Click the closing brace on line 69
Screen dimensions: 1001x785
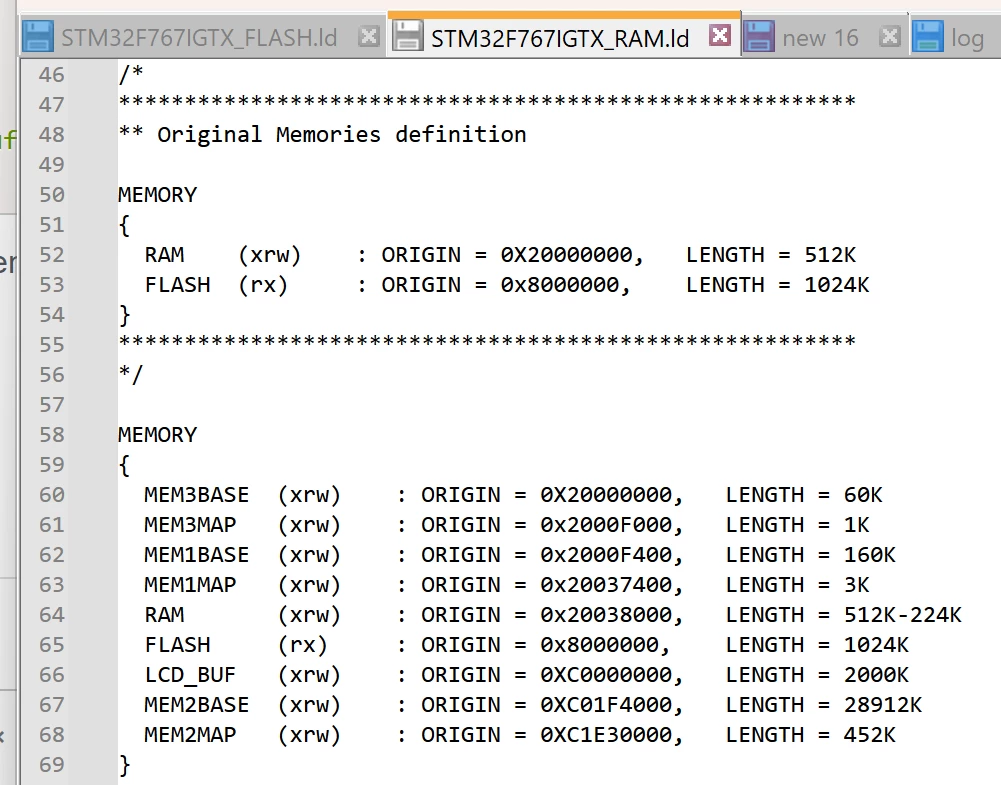[124, 765]
